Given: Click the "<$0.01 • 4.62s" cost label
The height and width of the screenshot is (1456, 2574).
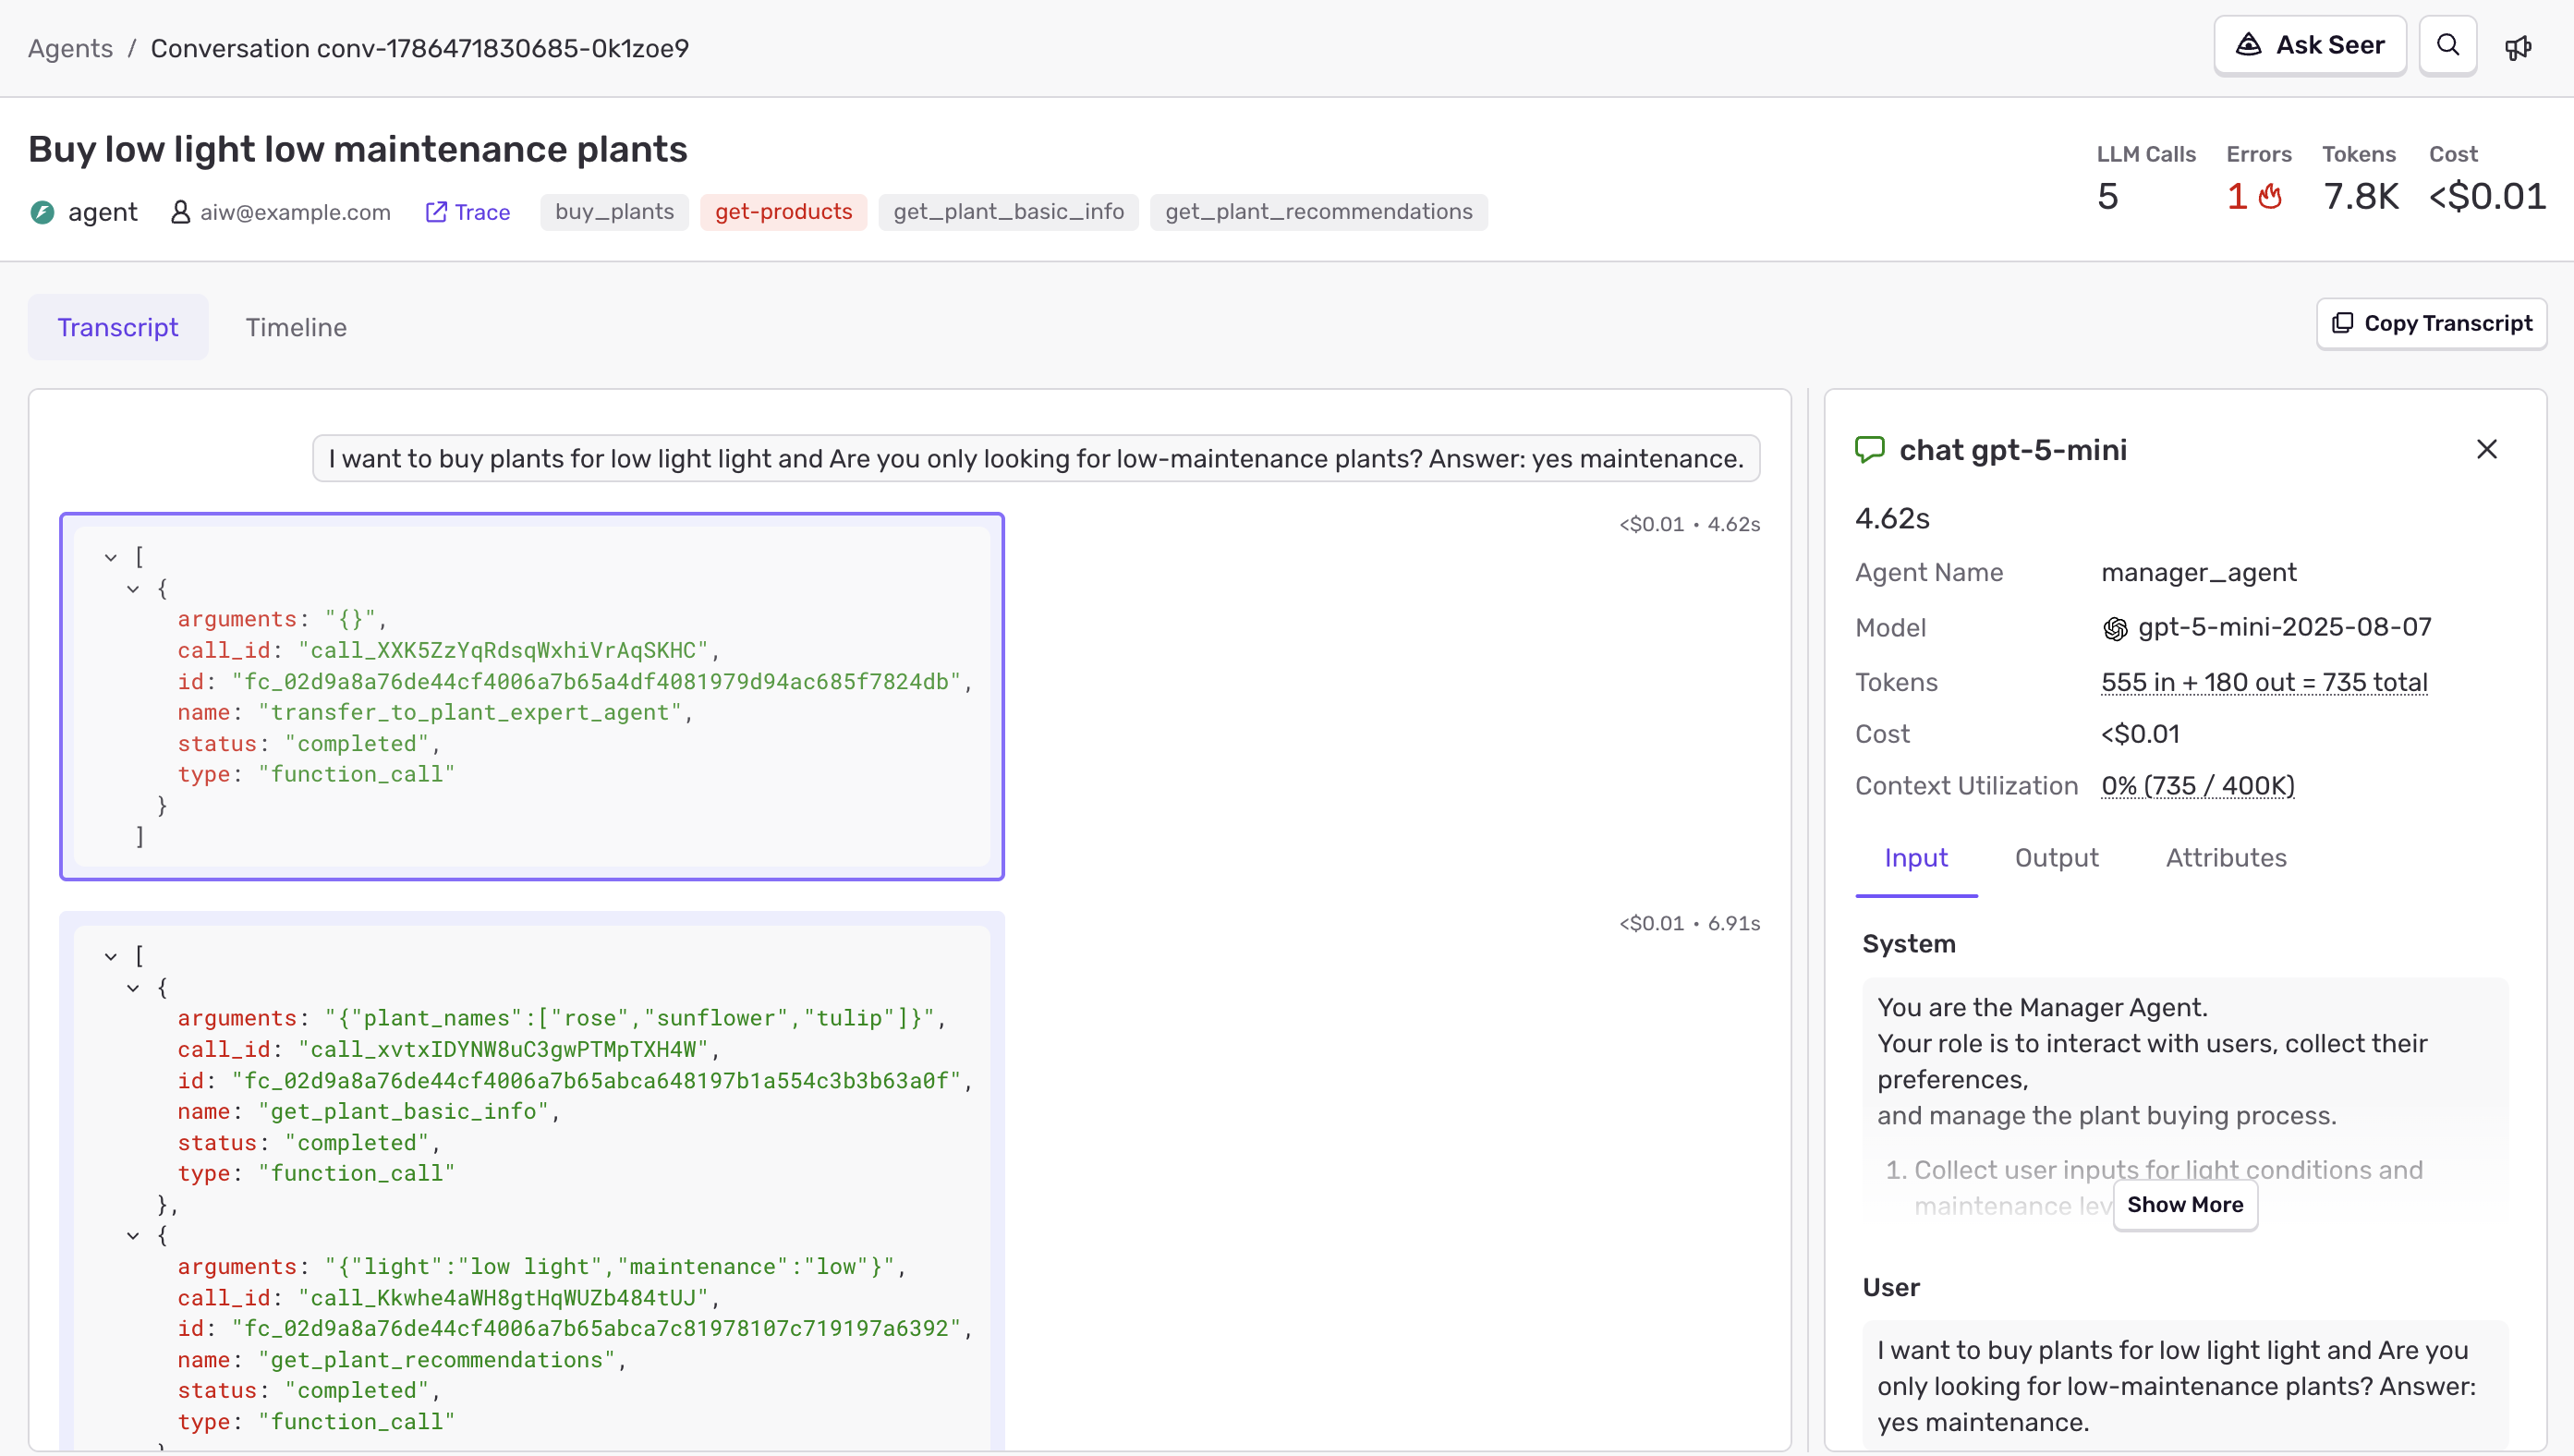Looking at the screenshot, I should pyautogui.click(x=1690, y=524).
